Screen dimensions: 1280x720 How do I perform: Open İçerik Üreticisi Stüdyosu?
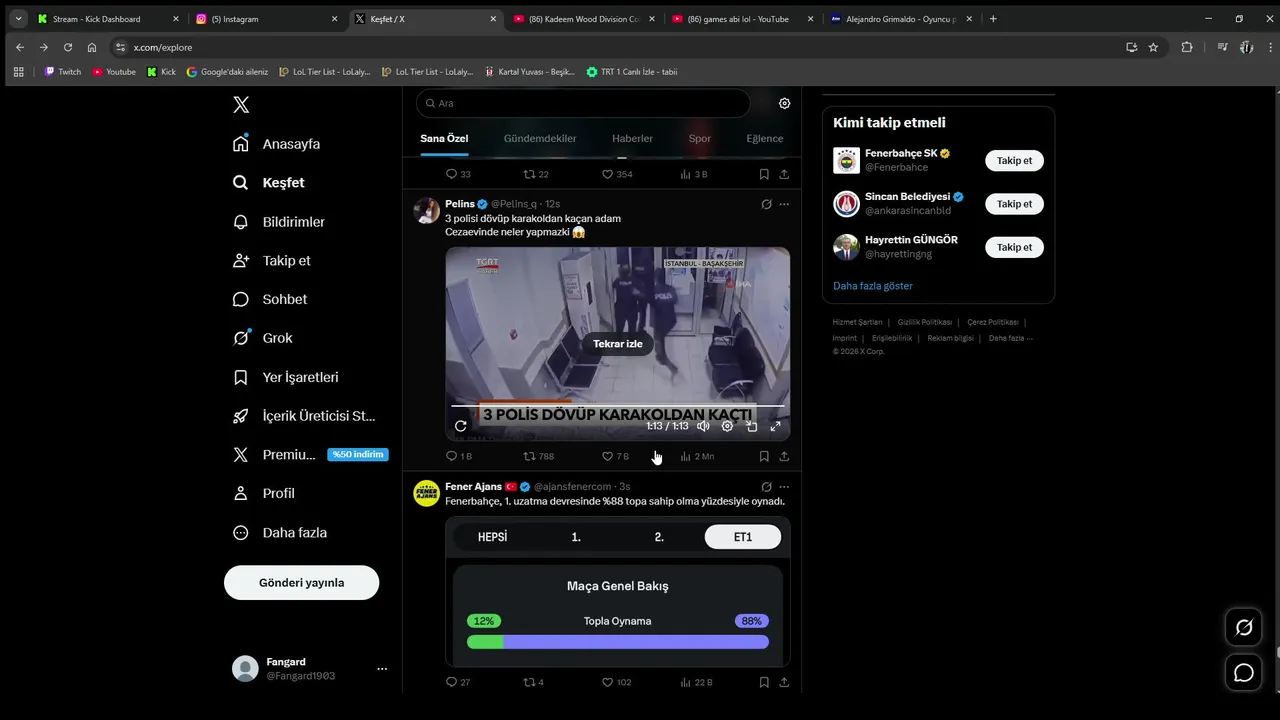click(304, 416)
